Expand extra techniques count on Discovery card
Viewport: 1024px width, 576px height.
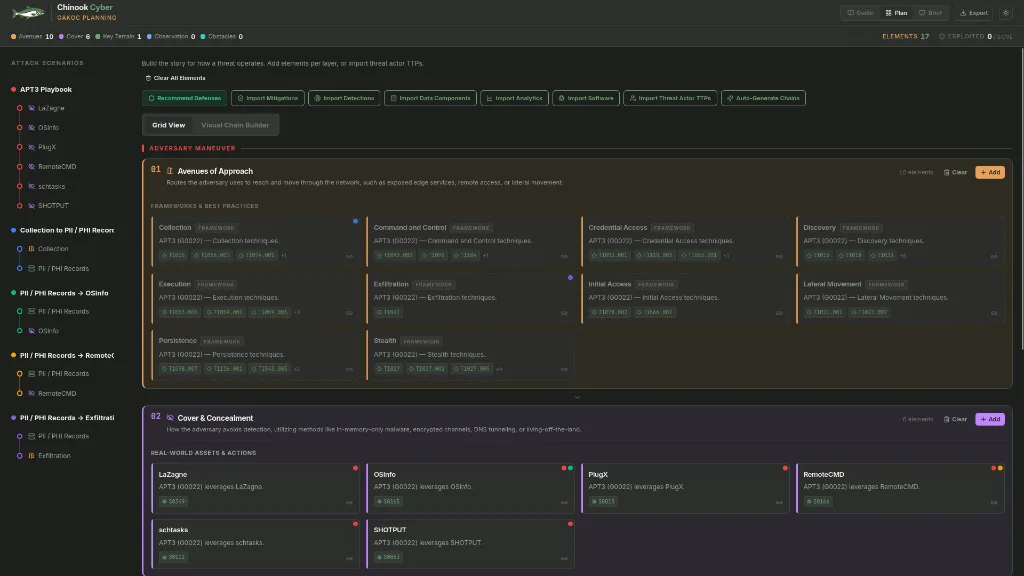[x=903, y=255]
